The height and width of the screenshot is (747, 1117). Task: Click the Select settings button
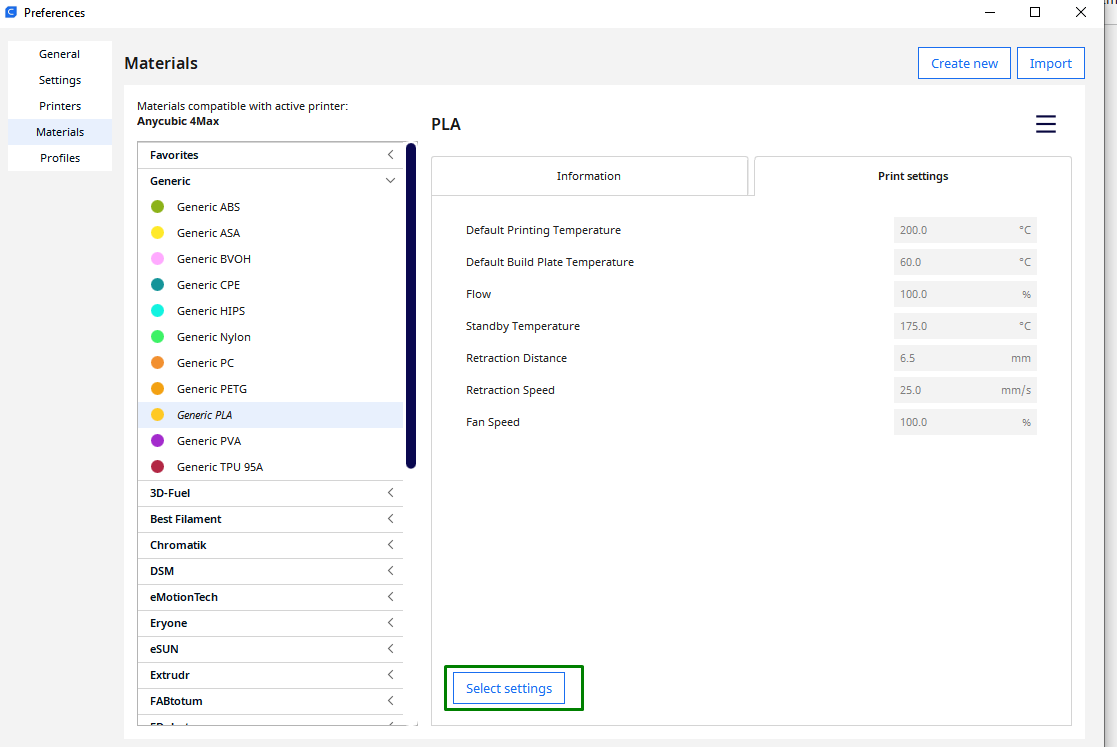509,688
